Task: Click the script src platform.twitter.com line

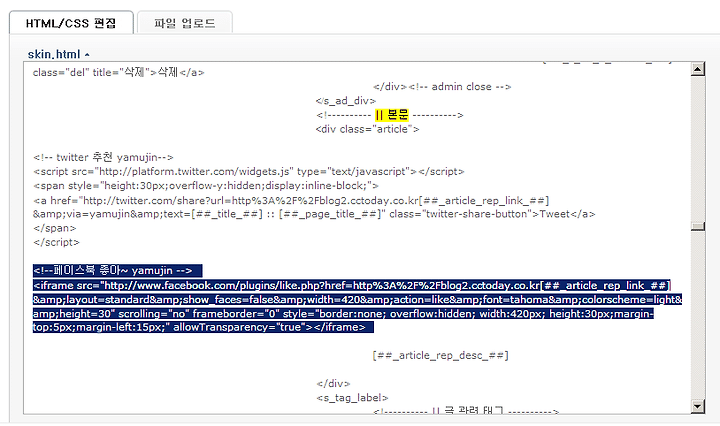Action: coord(248,172)
